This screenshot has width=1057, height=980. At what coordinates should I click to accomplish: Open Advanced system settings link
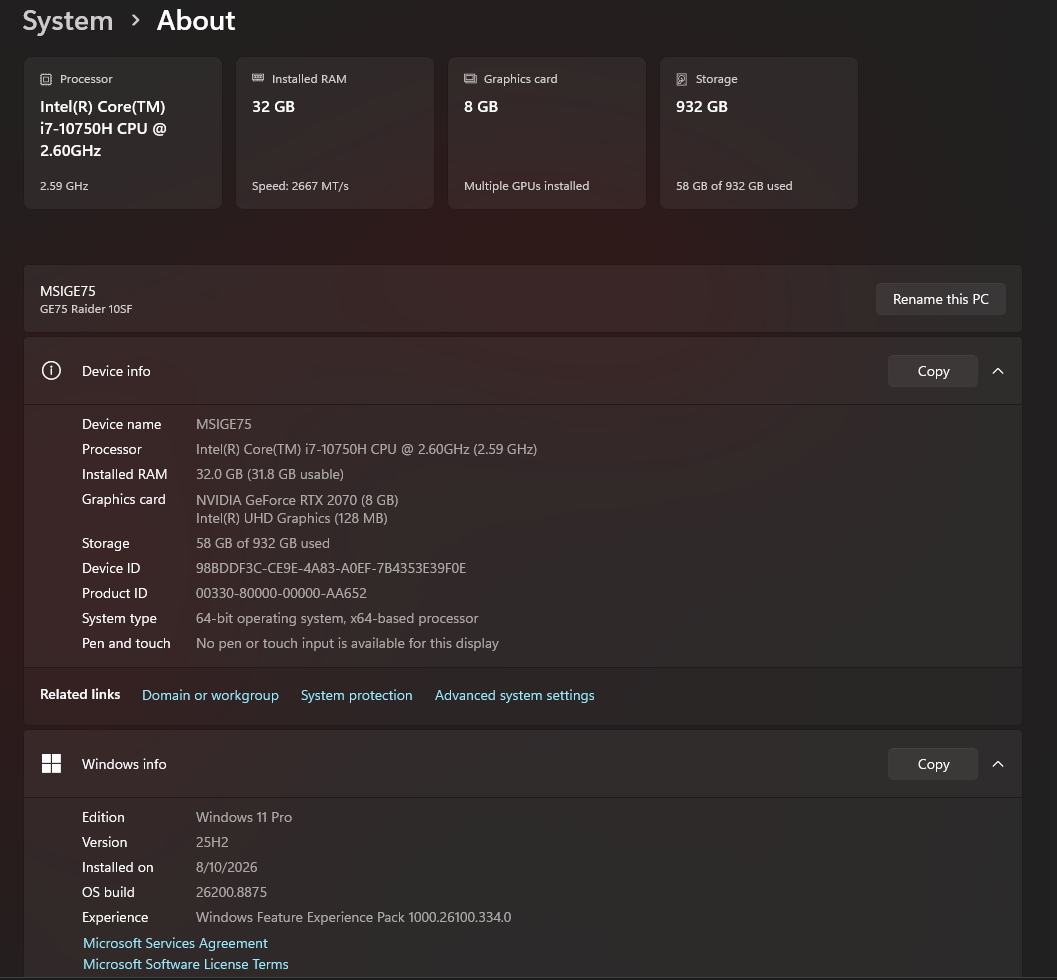(x=514, y=695)
